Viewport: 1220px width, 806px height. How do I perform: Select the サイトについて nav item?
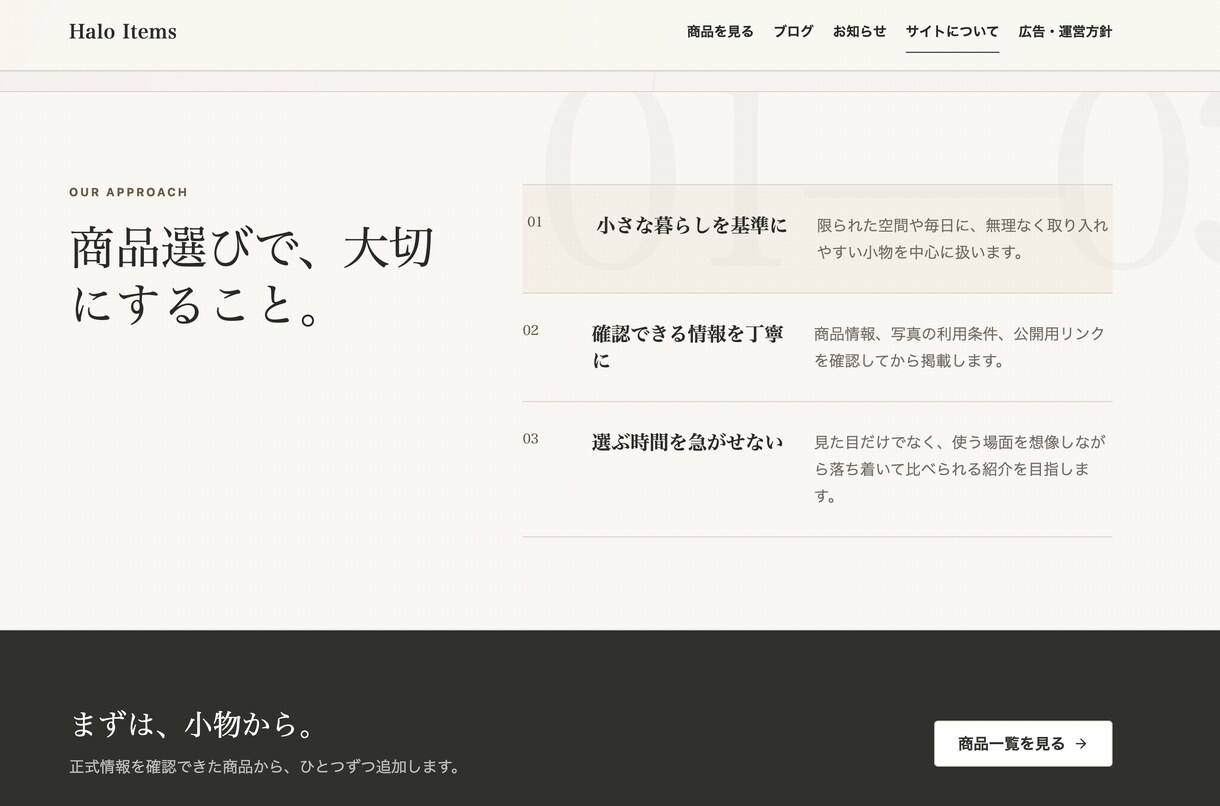click(x=952, y=32)
